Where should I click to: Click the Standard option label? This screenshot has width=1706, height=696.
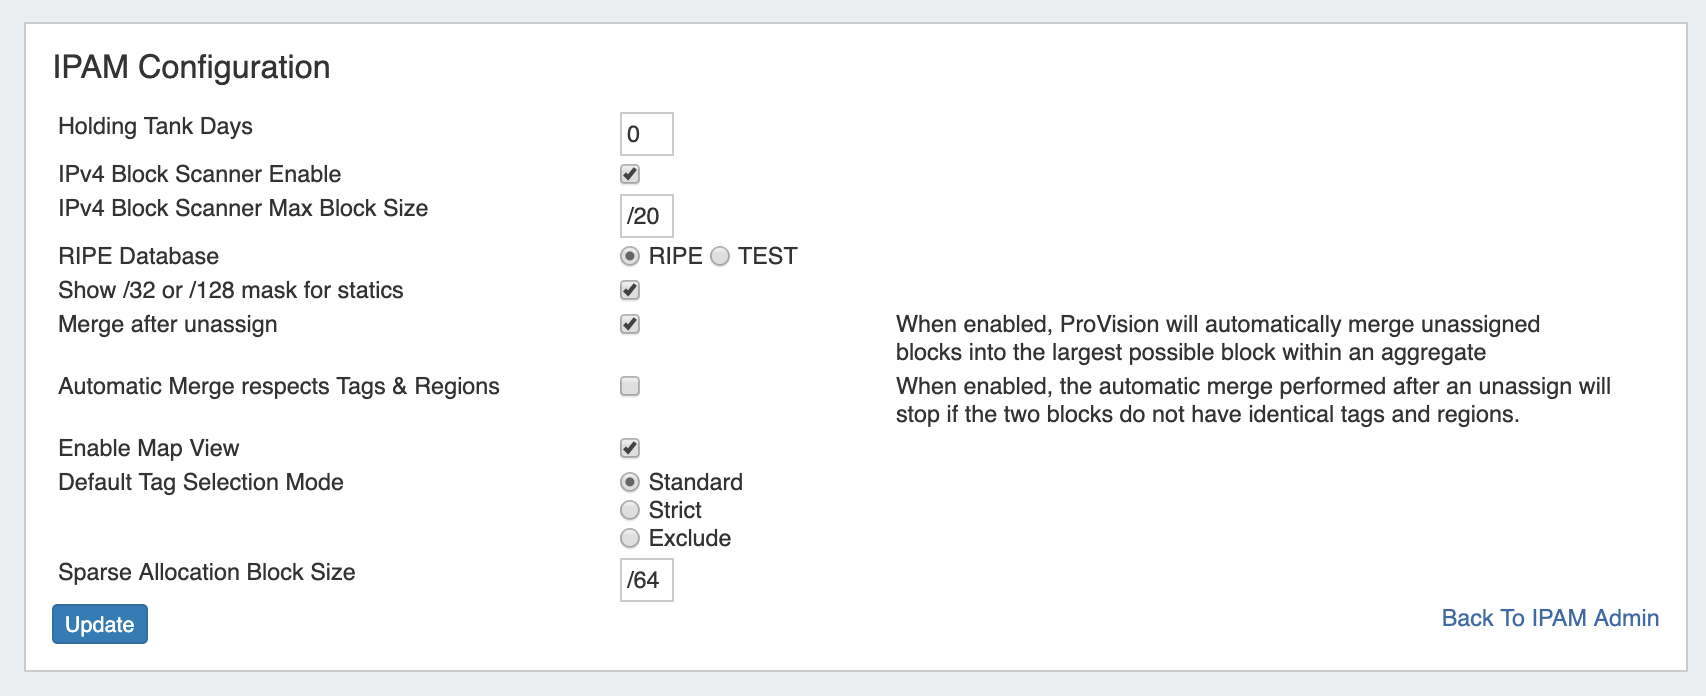pos(695,482)
